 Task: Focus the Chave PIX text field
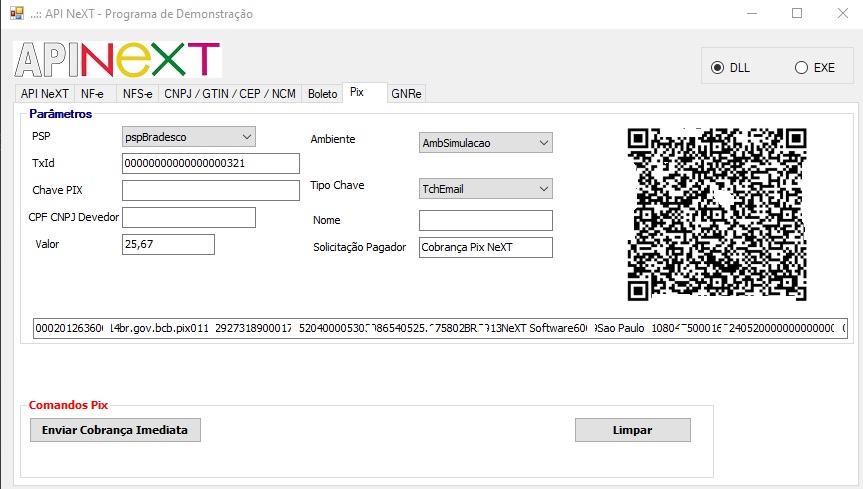211,191
